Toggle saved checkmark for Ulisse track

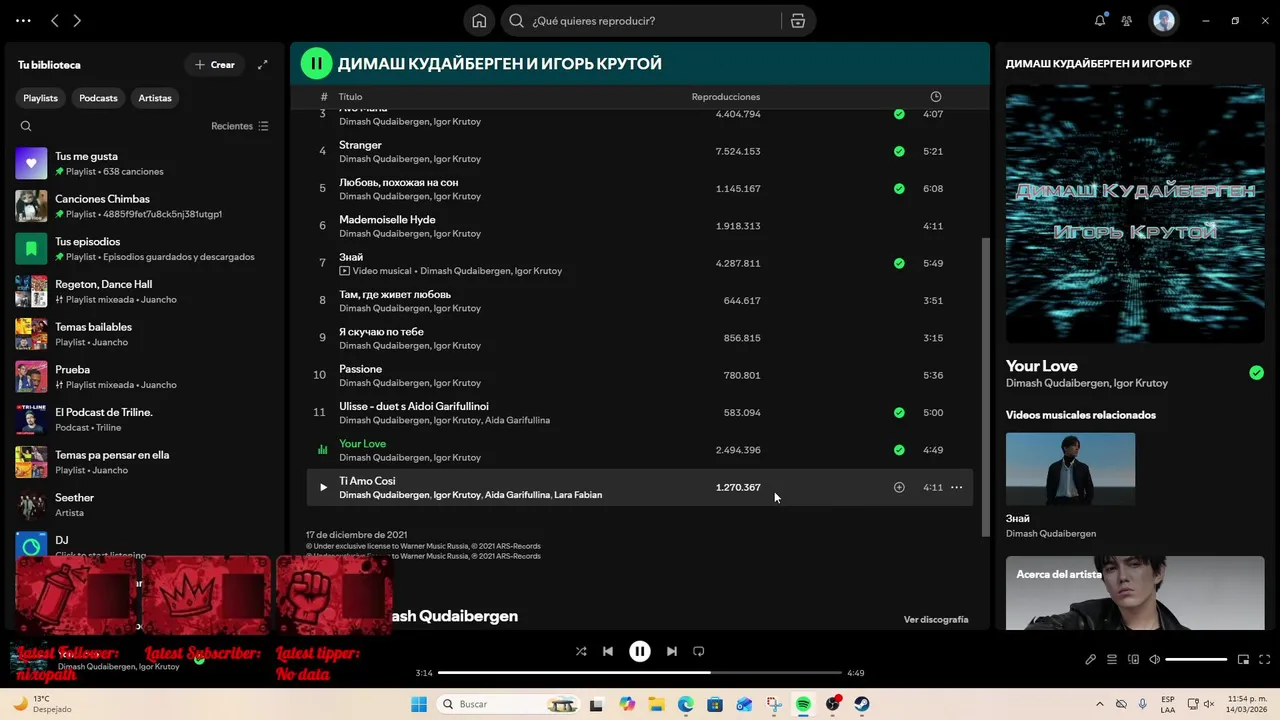[x=899, y=412]
